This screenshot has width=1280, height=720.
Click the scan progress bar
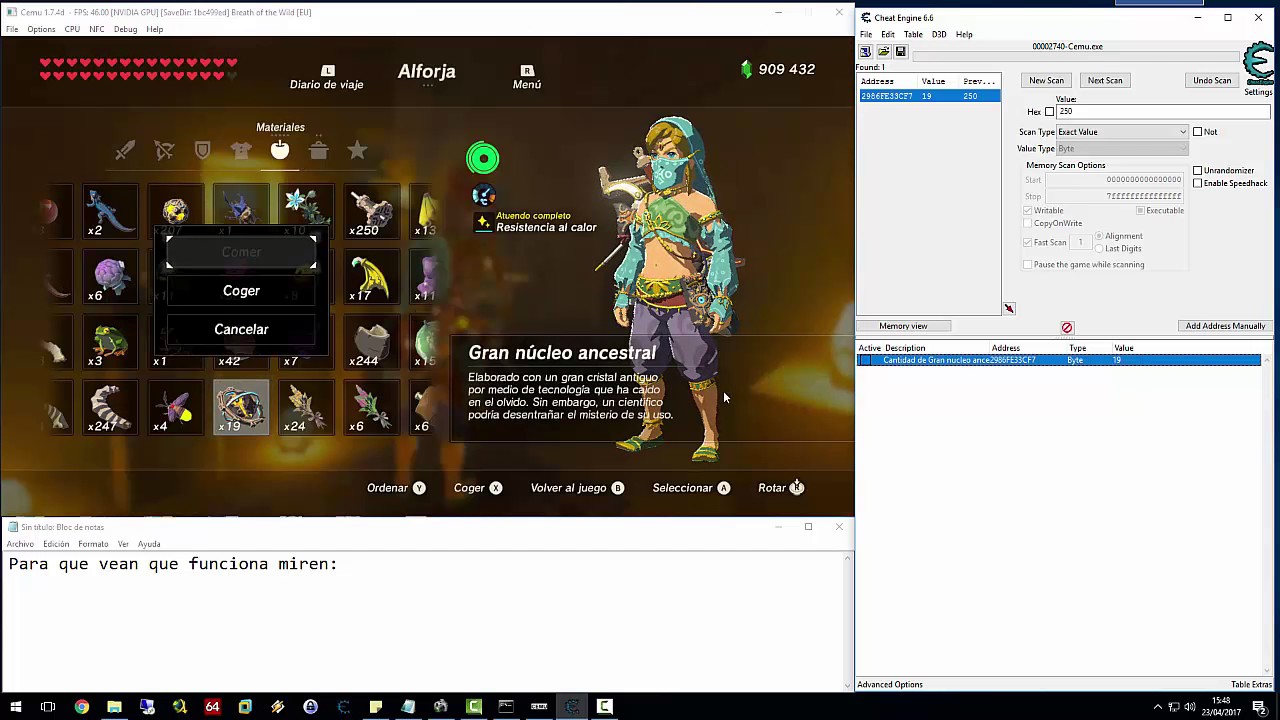(1075, 54)
